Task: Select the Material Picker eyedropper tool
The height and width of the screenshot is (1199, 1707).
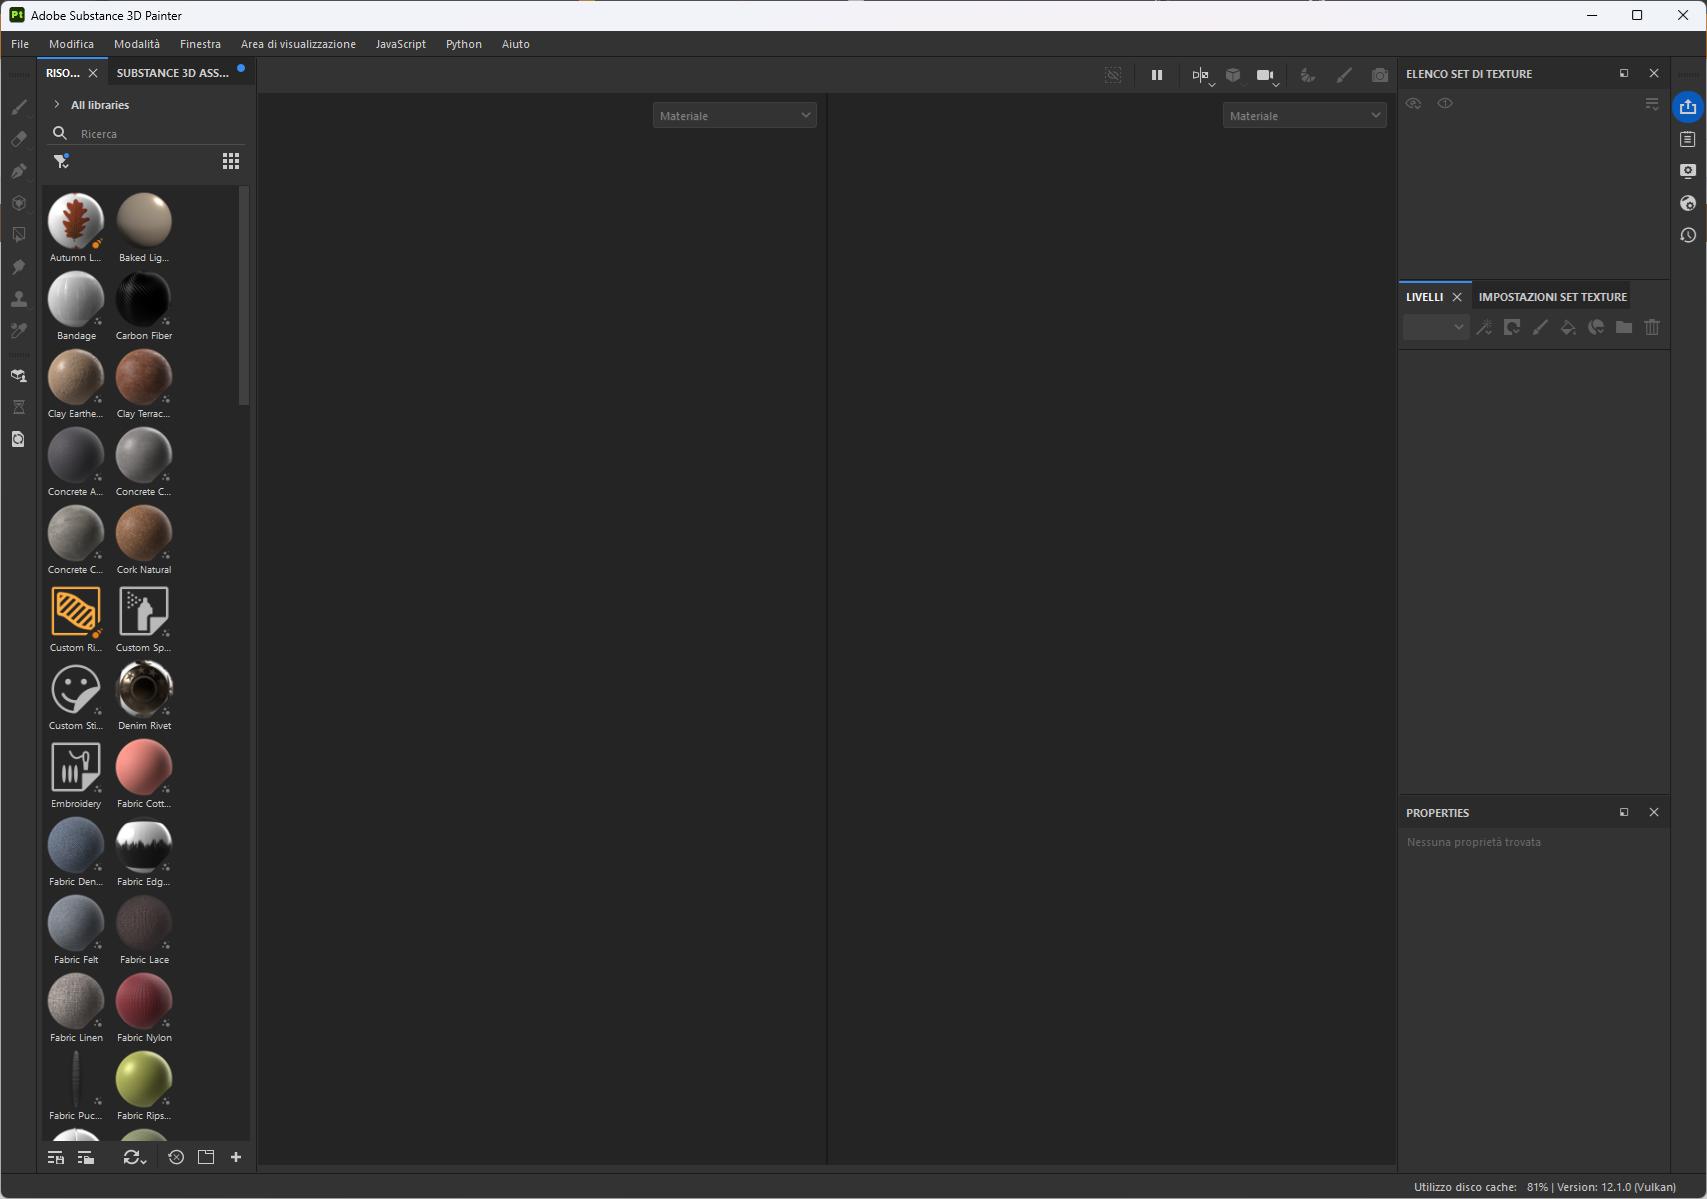Action: (x=19, y=331)
